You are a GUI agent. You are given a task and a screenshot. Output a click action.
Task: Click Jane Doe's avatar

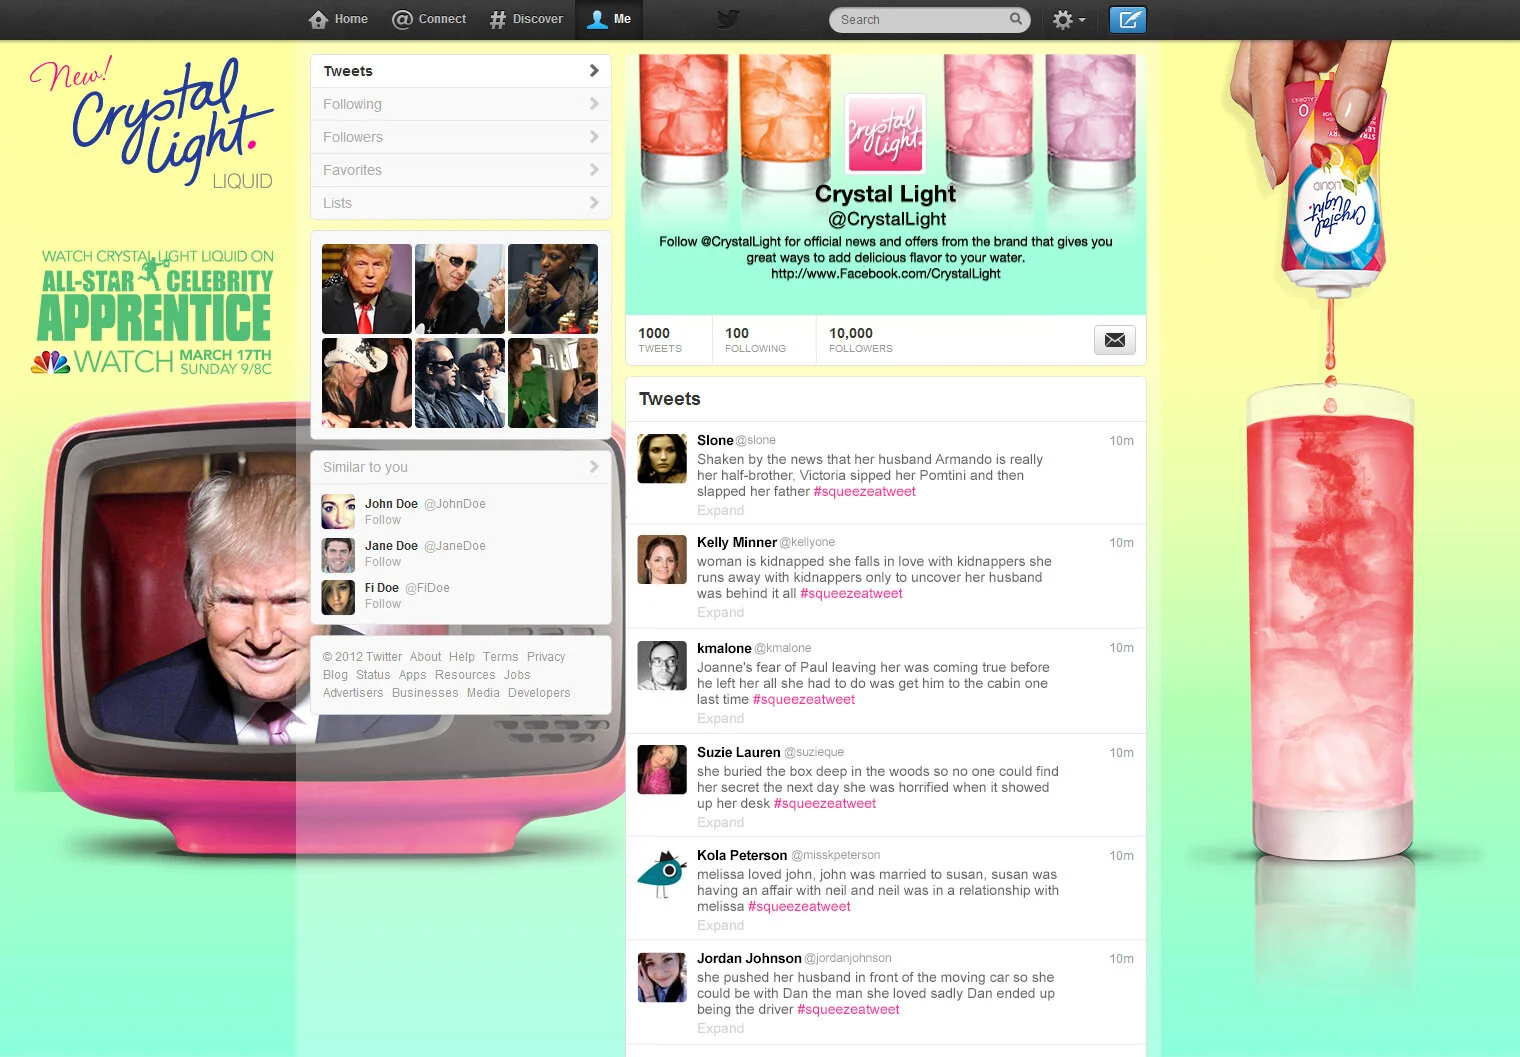[338, 554]
